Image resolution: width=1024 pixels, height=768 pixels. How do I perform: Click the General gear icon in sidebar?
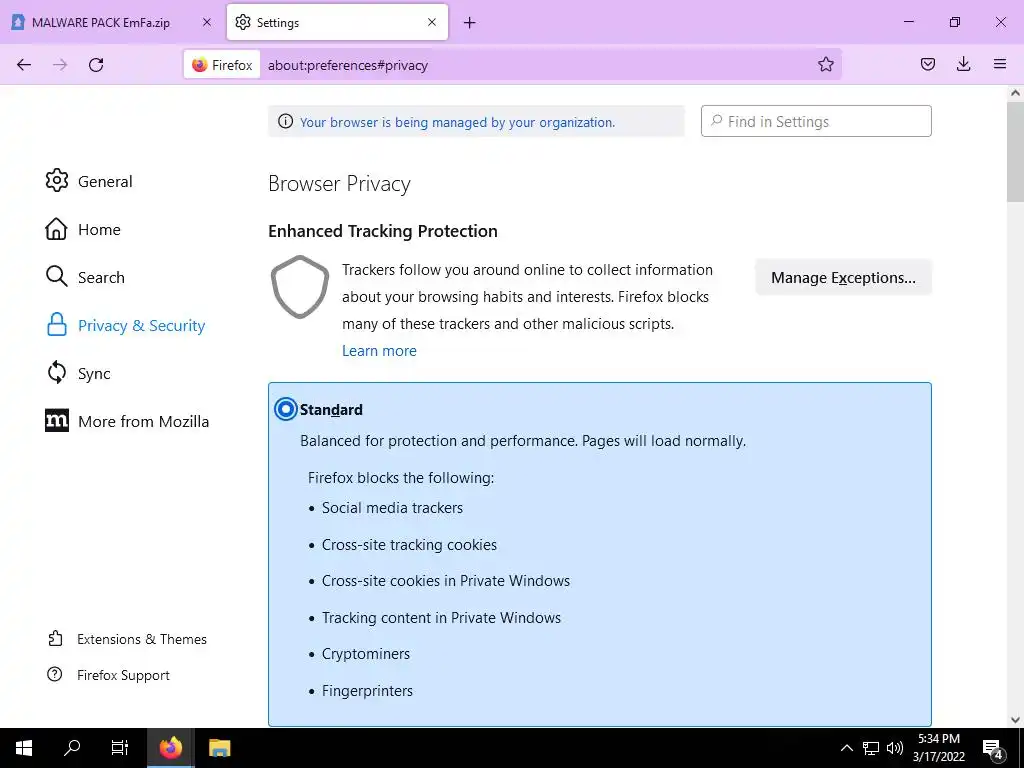[57, 180]
